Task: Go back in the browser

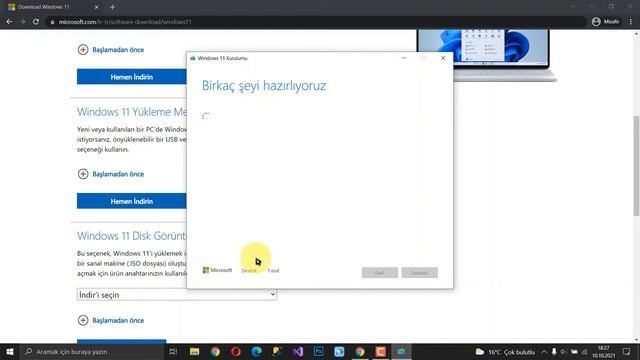Action: point(9,22)
